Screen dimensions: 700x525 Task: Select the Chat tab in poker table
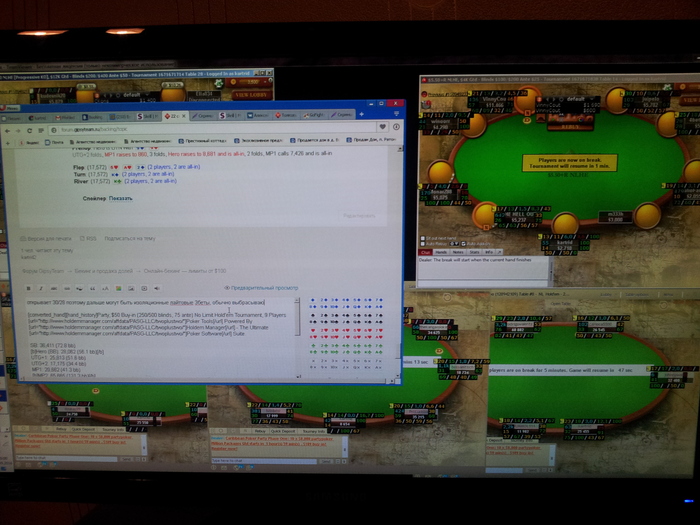point(425,252)
